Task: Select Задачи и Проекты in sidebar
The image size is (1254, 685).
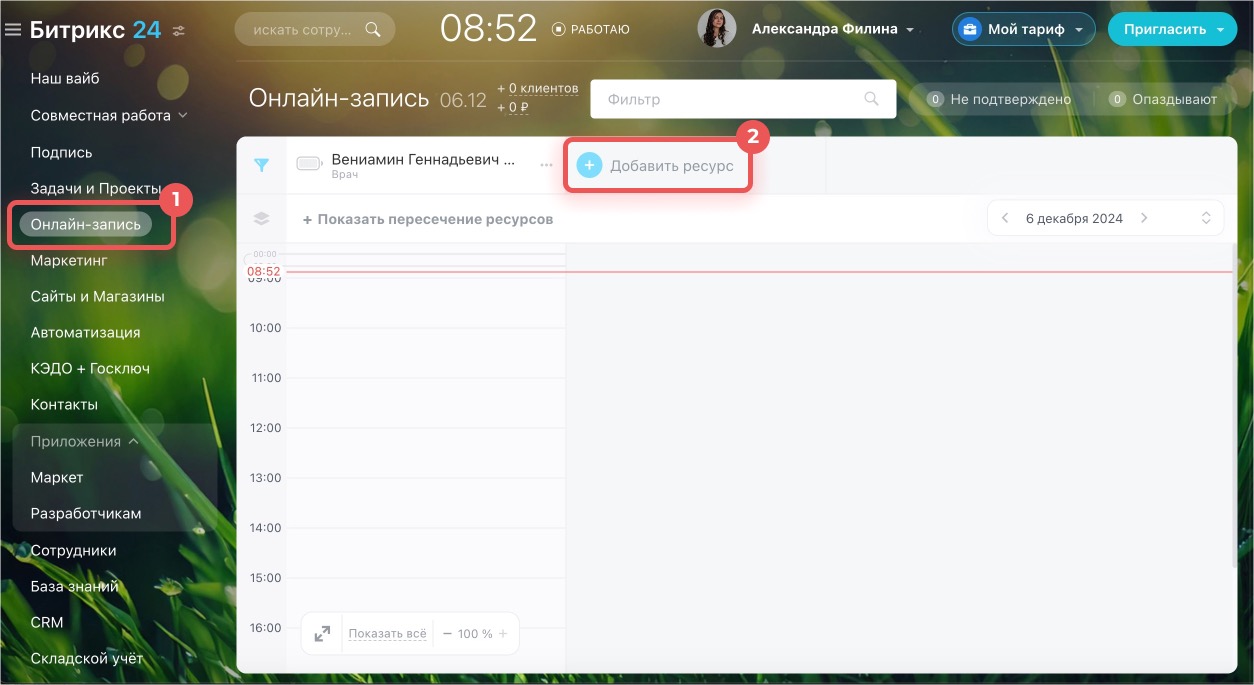Action: [x=96, y=188]
